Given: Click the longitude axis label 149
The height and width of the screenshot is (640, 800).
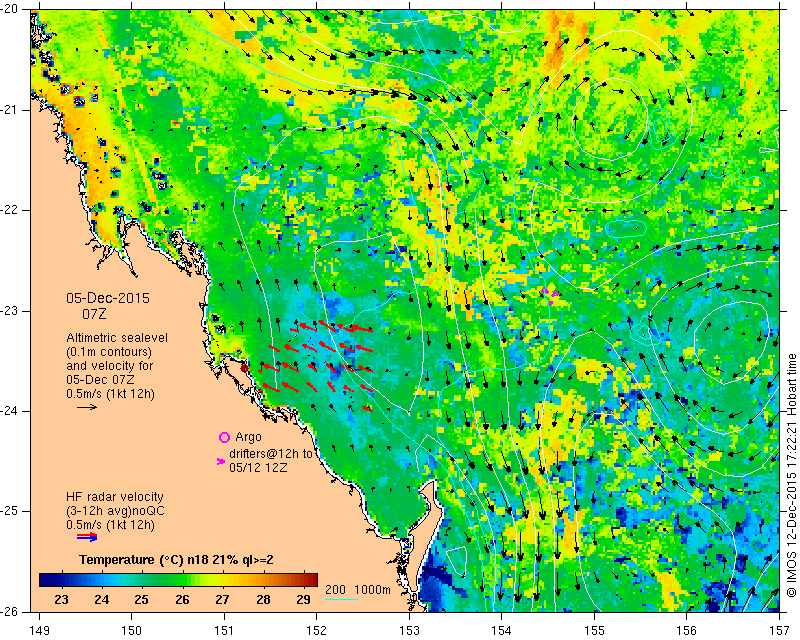Looking at the screenshot, I should [40, 631].
